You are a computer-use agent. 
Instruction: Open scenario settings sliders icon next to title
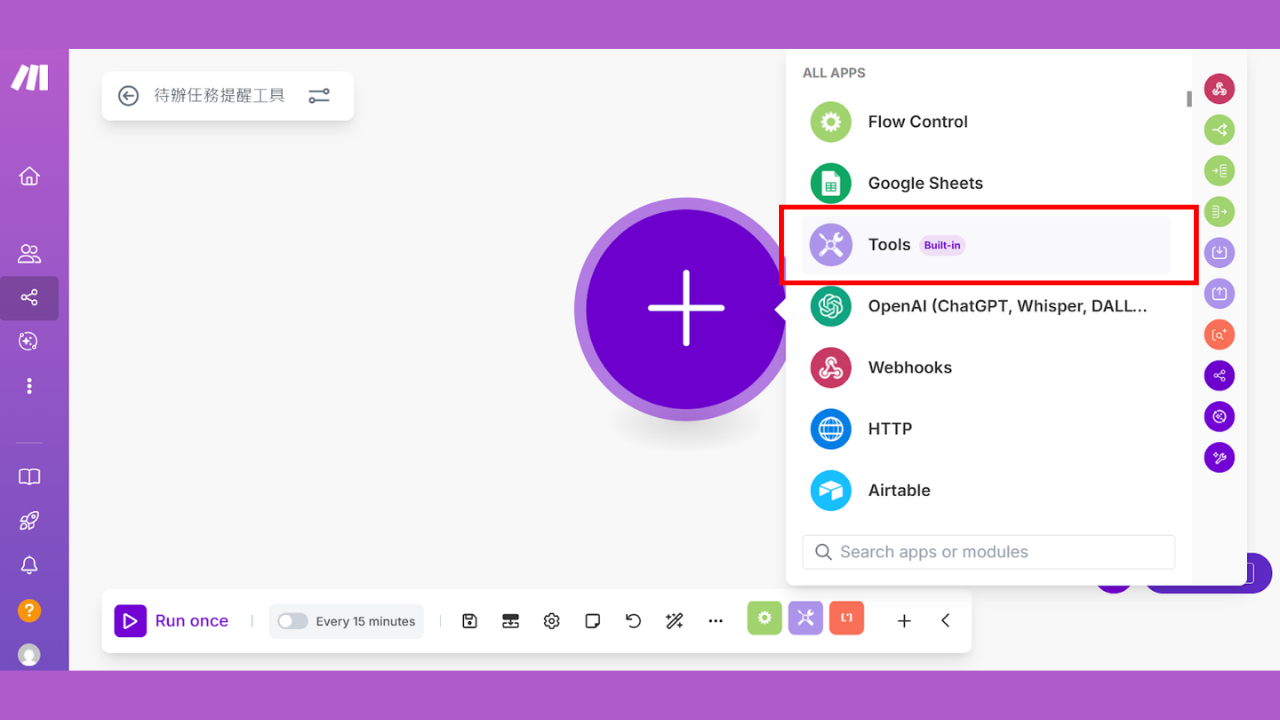pyautogui.click(x=319, y=96)
